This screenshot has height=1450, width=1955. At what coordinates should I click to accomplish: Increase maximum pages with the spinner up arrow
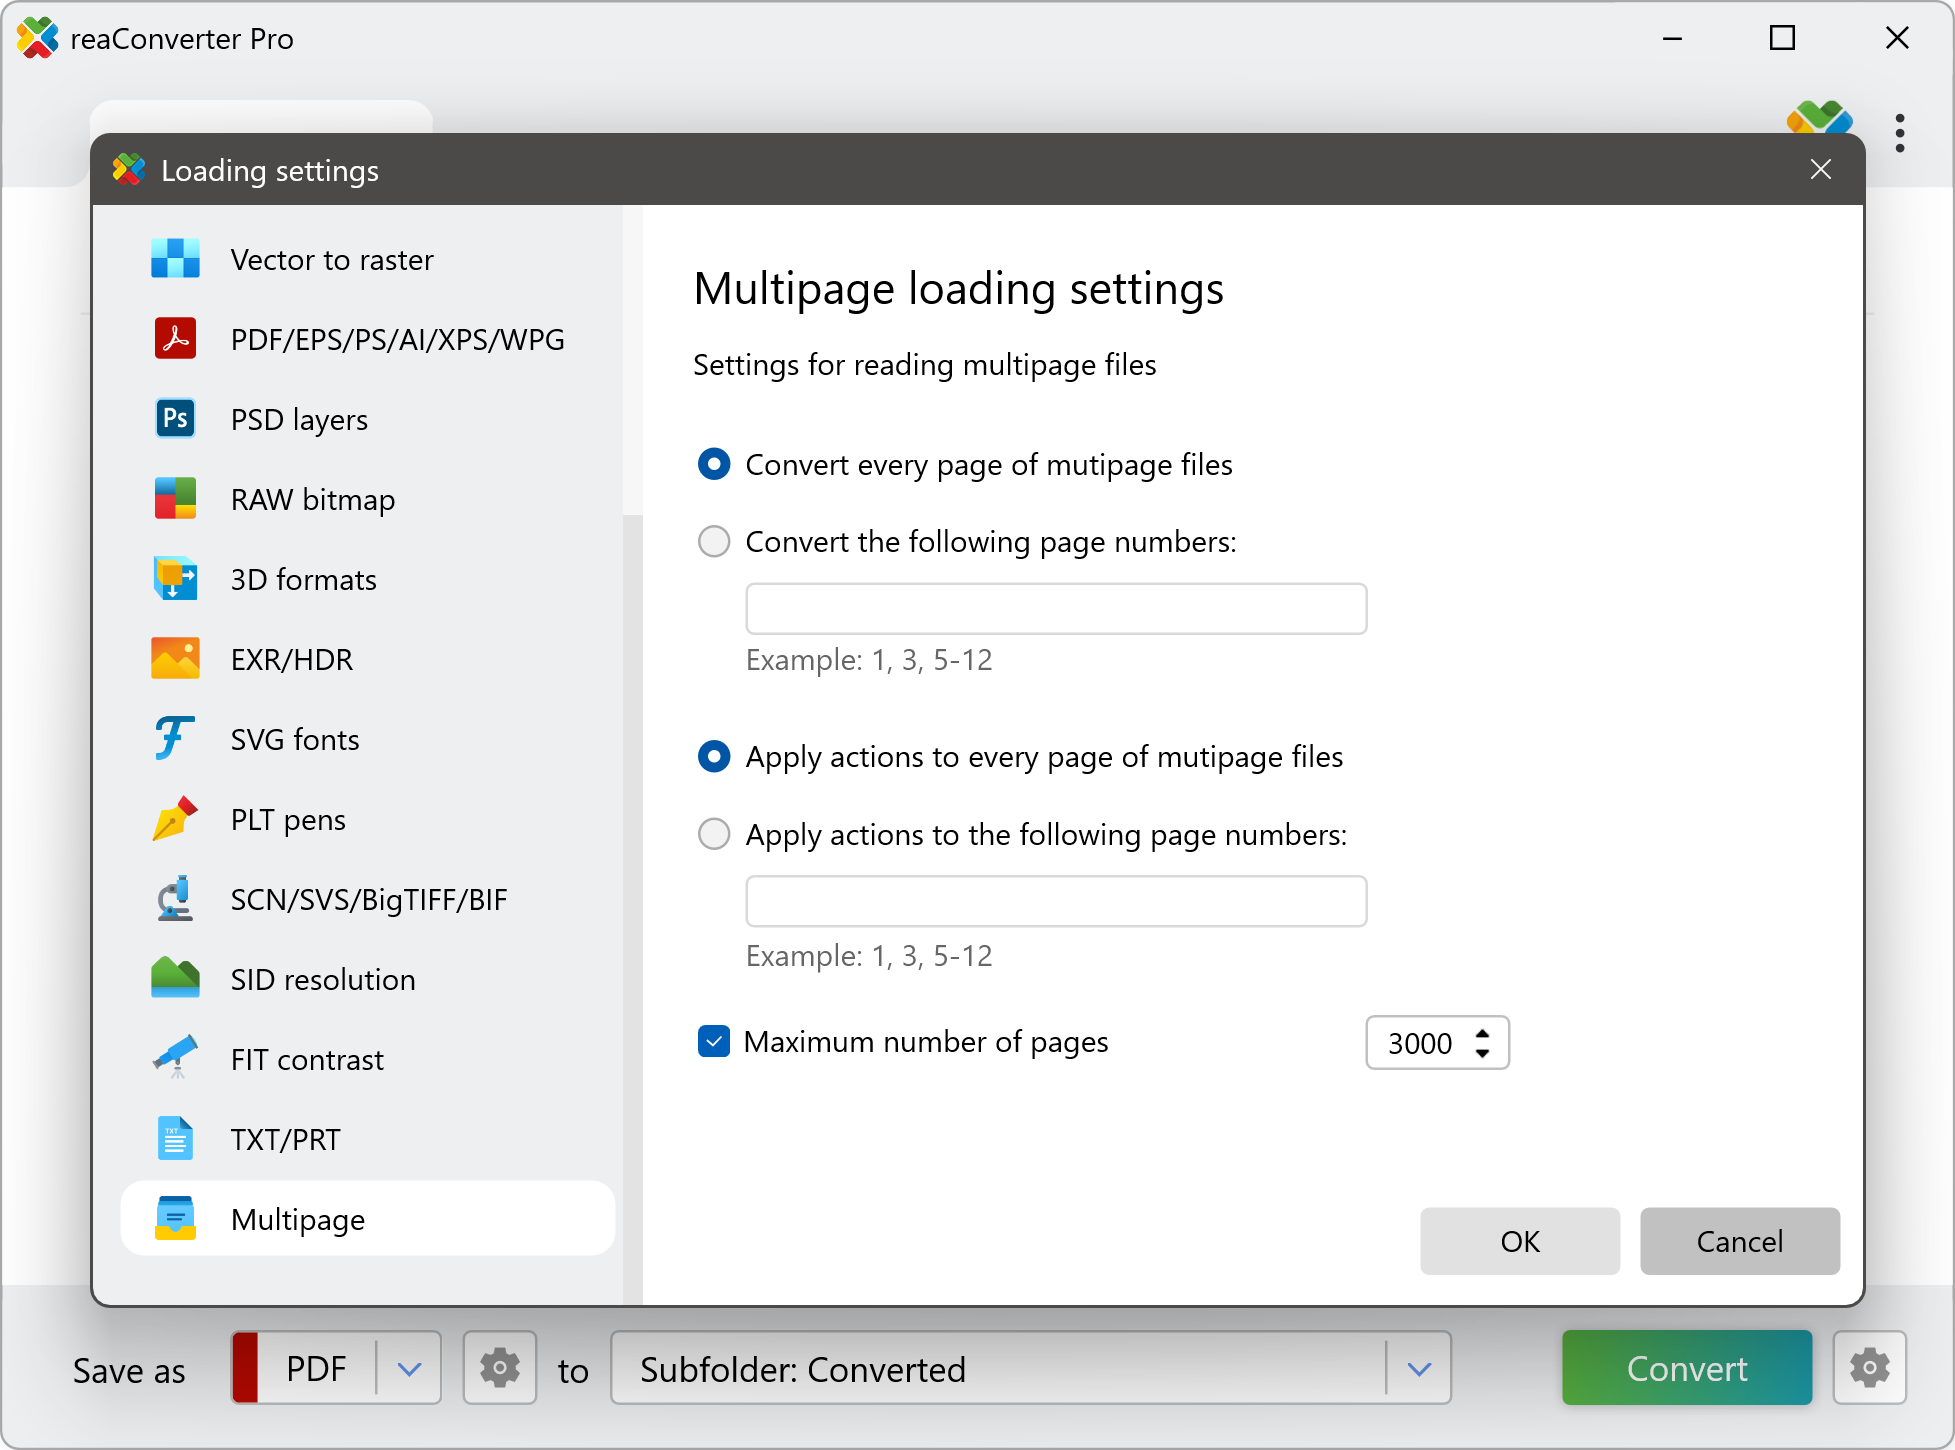pos(1483,1033)
